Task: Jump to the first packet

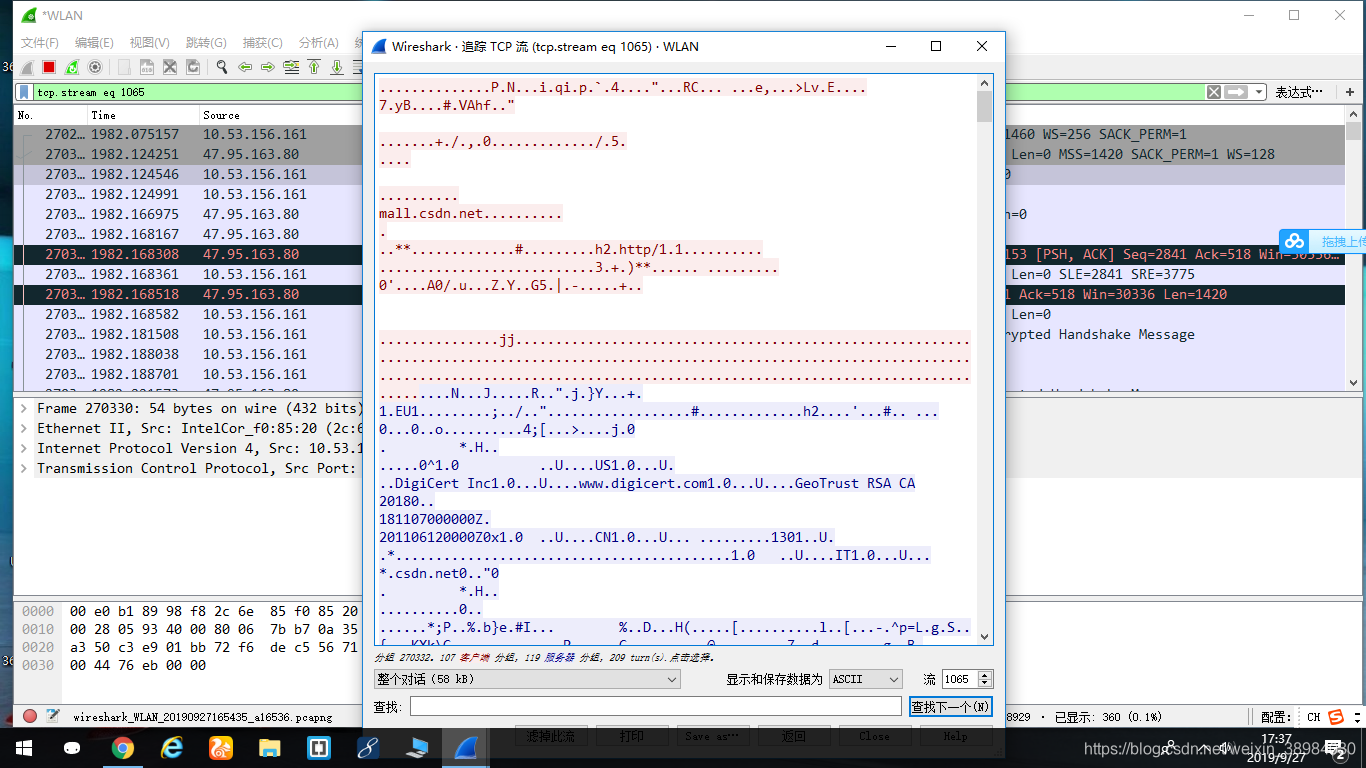Action: [314, 67]
